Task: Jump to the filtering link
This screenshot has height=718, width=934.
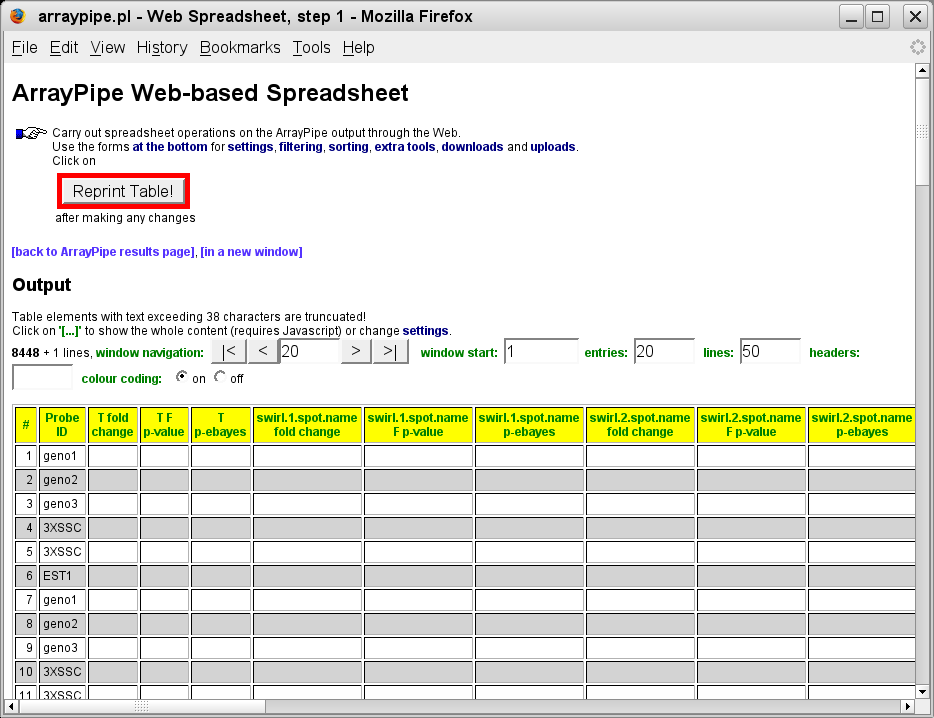Action: (301, 147)
